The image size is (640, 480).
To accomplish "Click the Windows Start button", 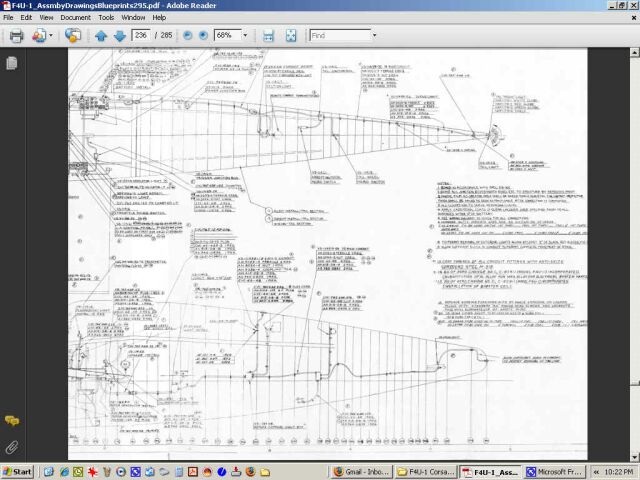I will (17, 472).
